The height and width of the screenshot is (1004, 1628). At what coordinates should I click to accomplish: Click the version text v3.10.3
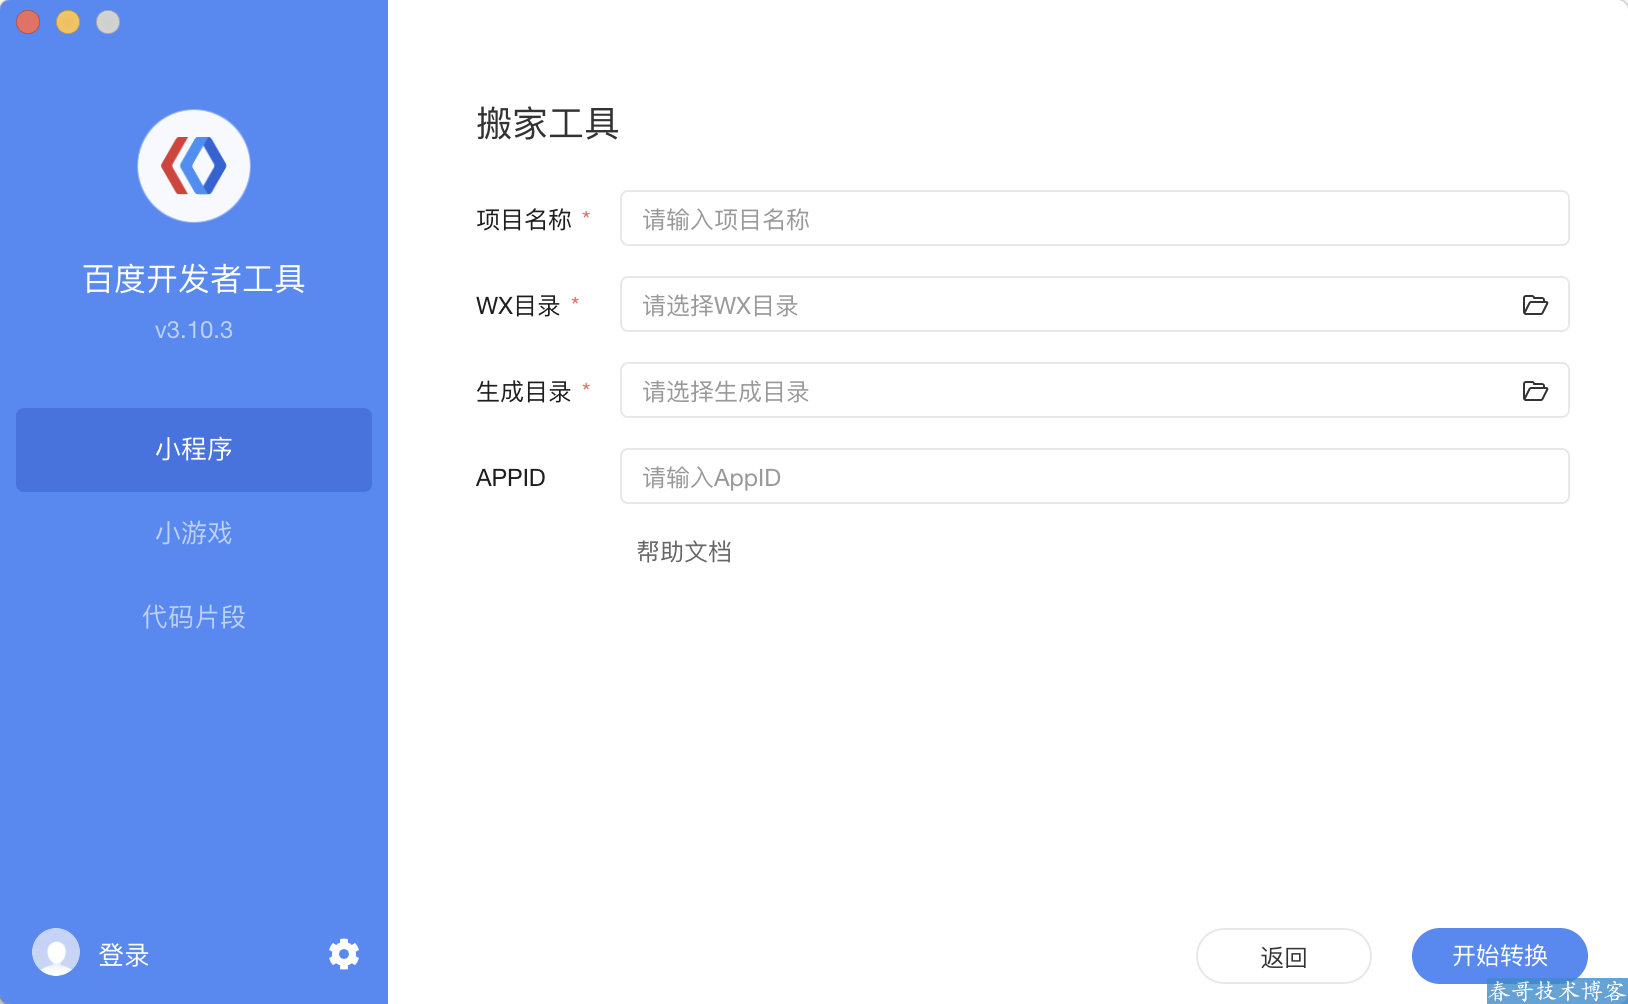[x=194, y=330]
